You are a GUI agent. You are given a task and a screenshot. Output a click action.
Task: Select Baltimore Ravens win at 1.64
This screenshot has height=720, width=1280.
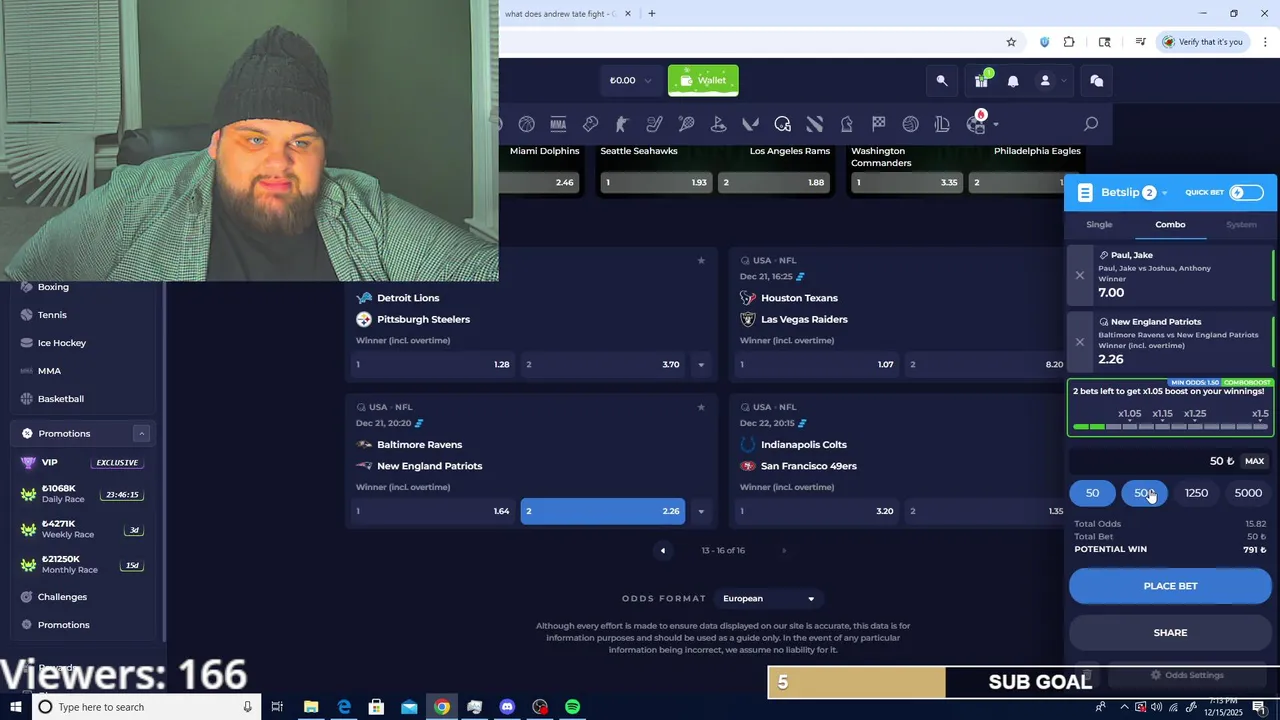[432, 511]
